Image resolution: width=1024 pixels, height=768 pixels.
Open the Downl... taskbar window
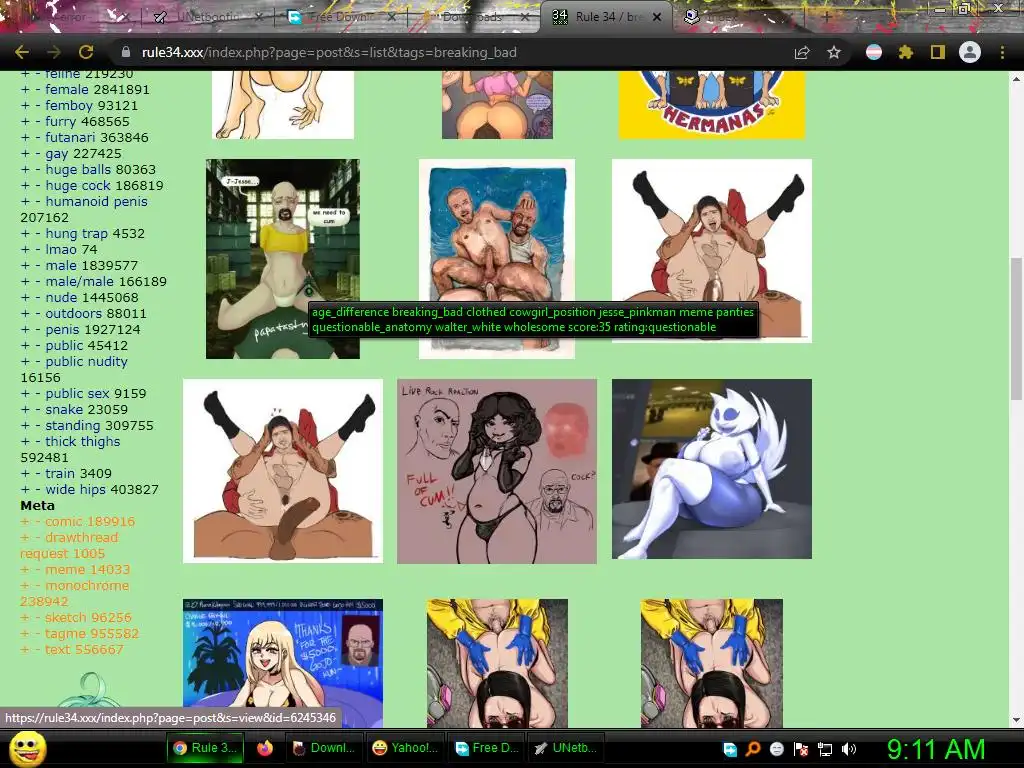click(323, 748)
